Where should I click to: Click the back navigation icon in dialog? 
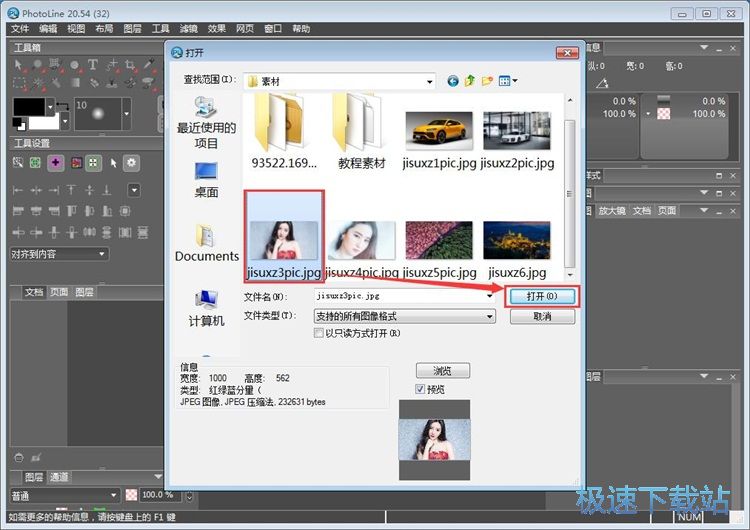(453, 80)
